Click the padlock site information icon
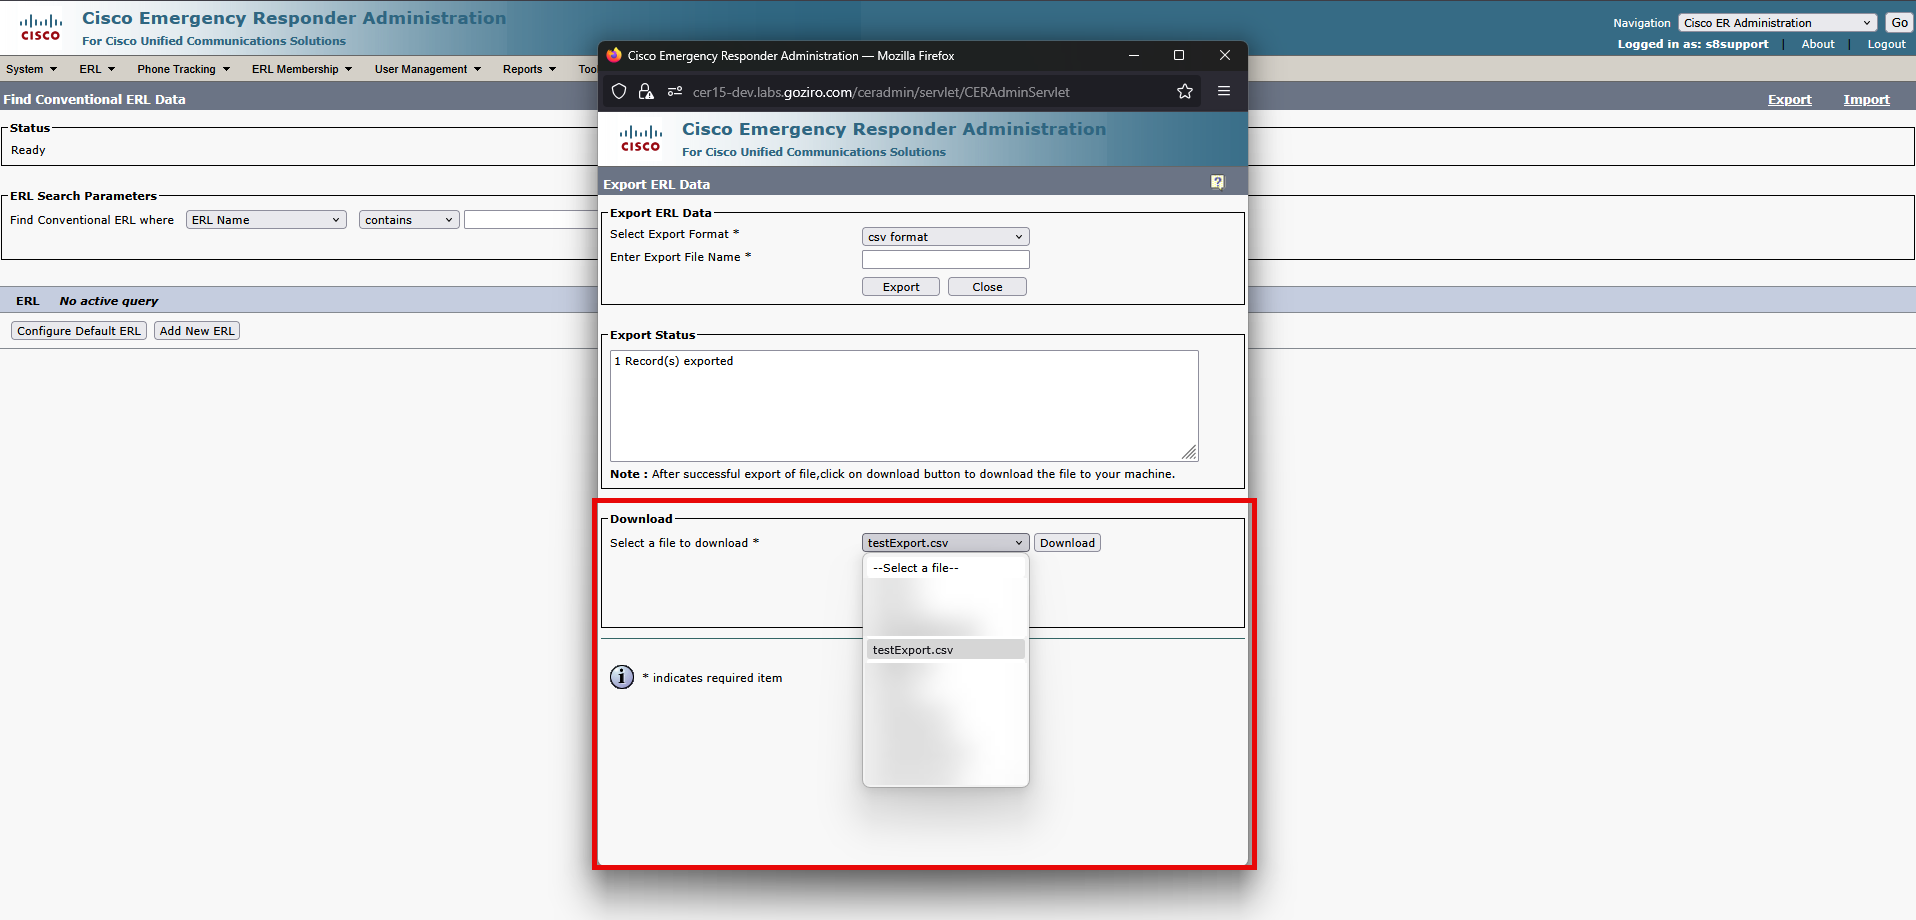Viewport: 1916px width, 920px height. click(646, 92)
